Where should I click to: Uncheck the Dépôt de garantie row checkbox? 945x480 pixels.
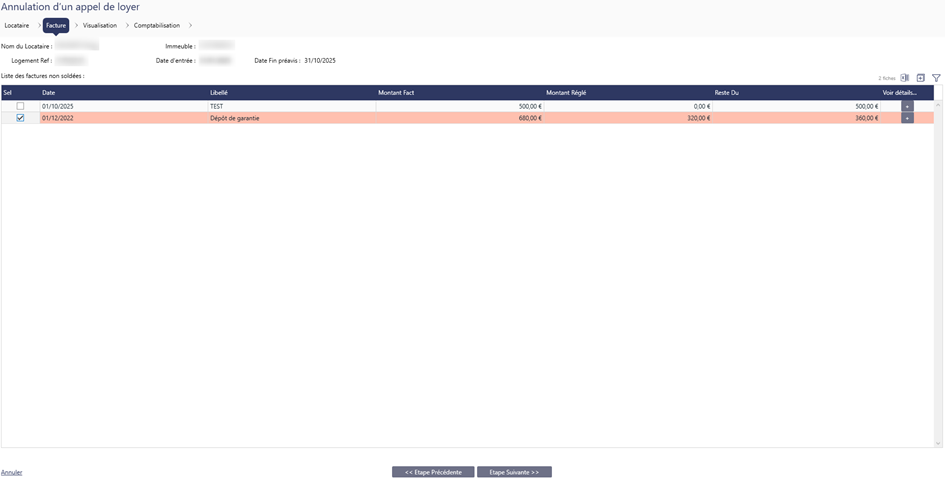click(x=20, y=117)
